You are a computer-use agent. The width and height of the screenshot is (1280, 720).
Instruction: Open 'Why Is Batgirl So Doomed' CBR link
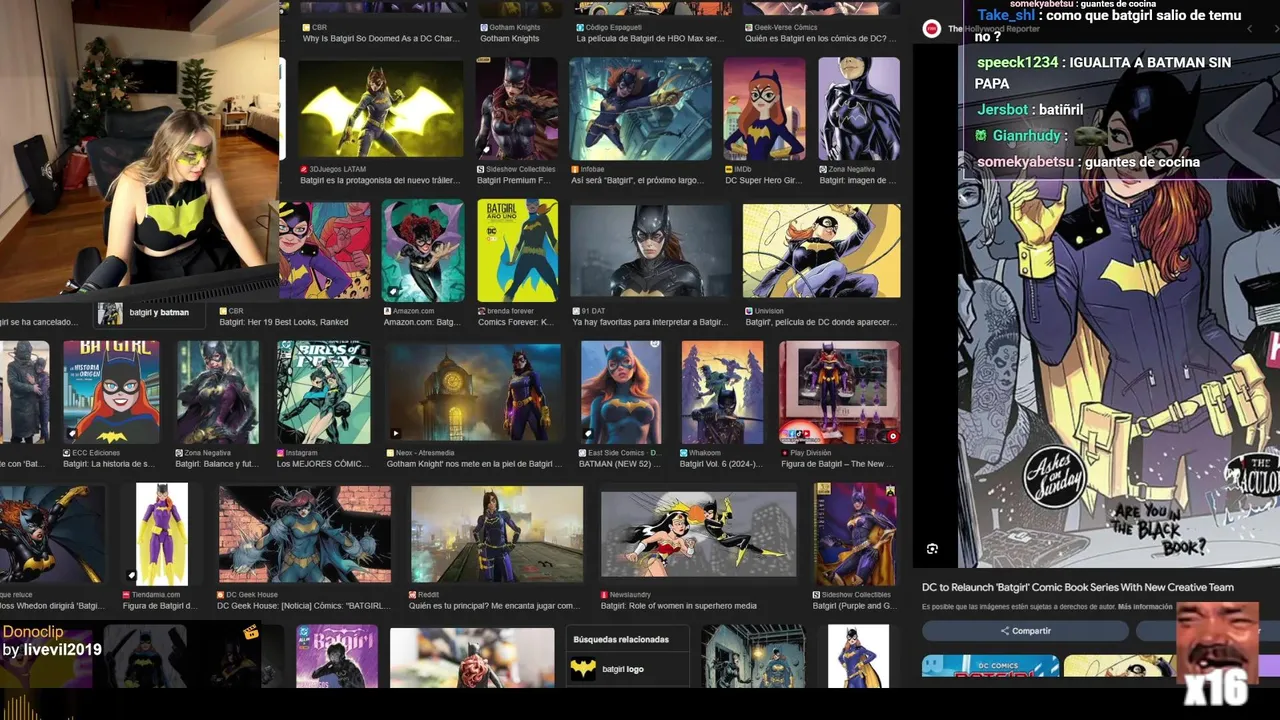click(x=381, y=39)
